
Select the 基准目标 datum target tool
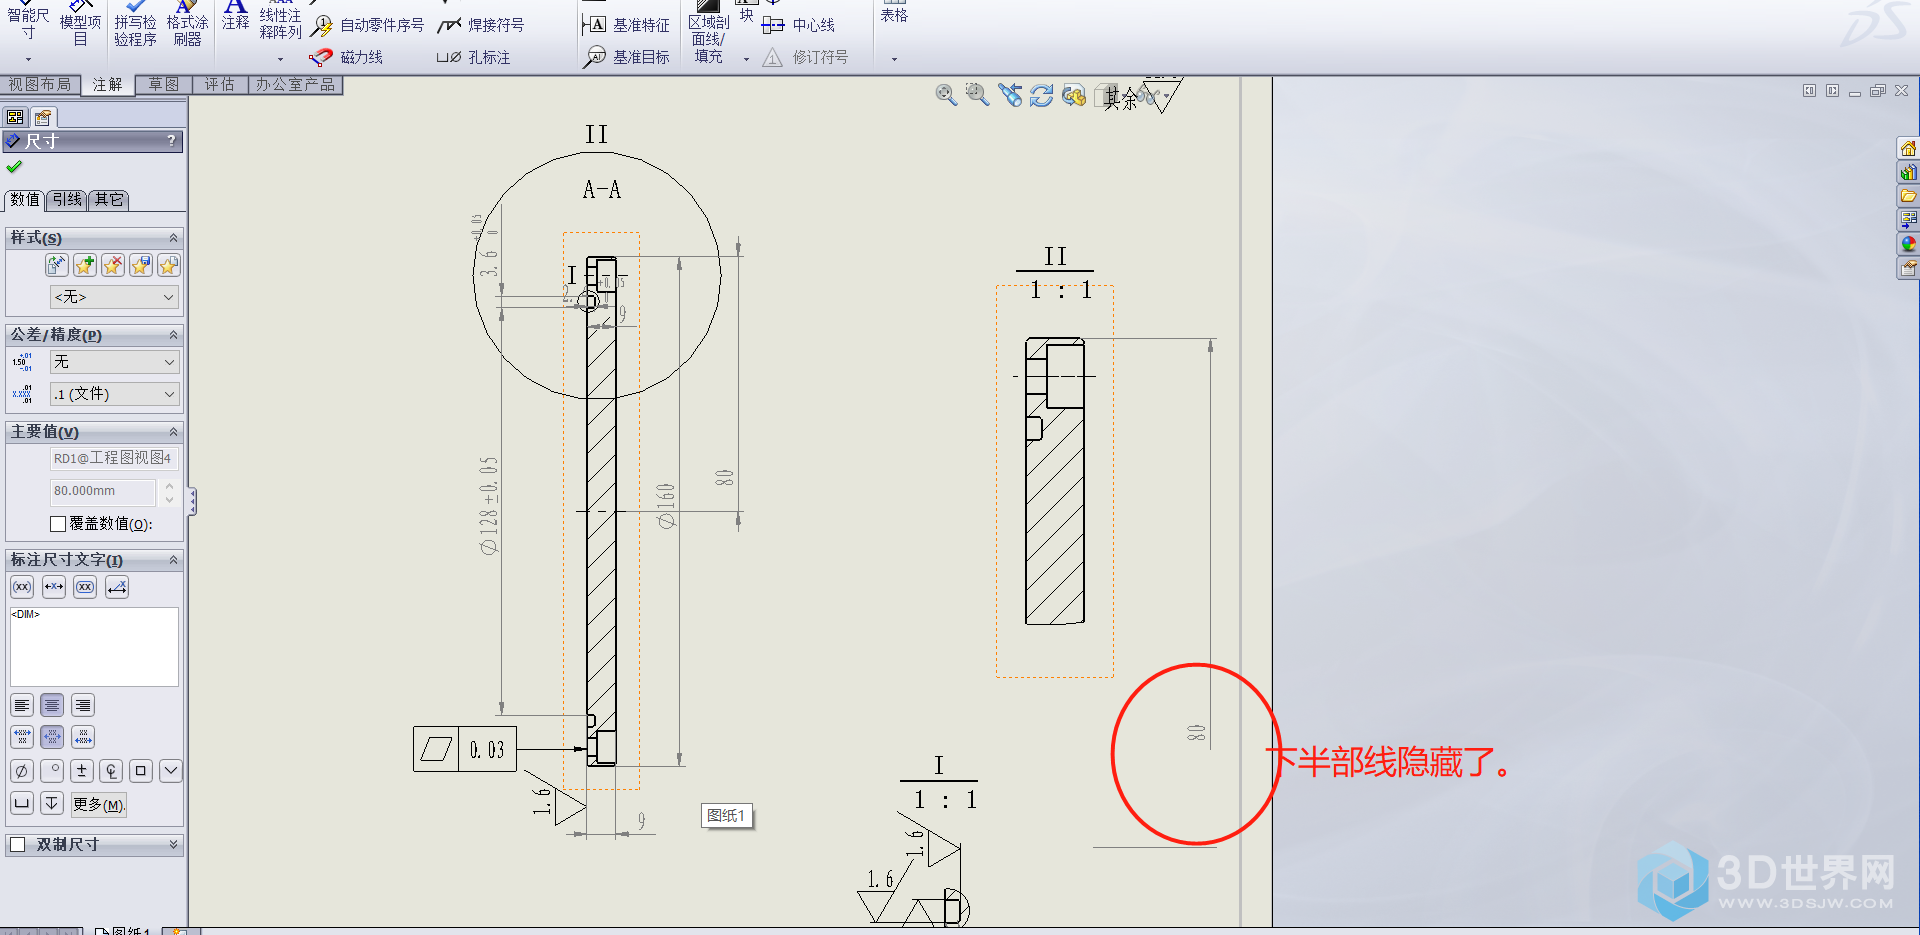click(626, 57)
